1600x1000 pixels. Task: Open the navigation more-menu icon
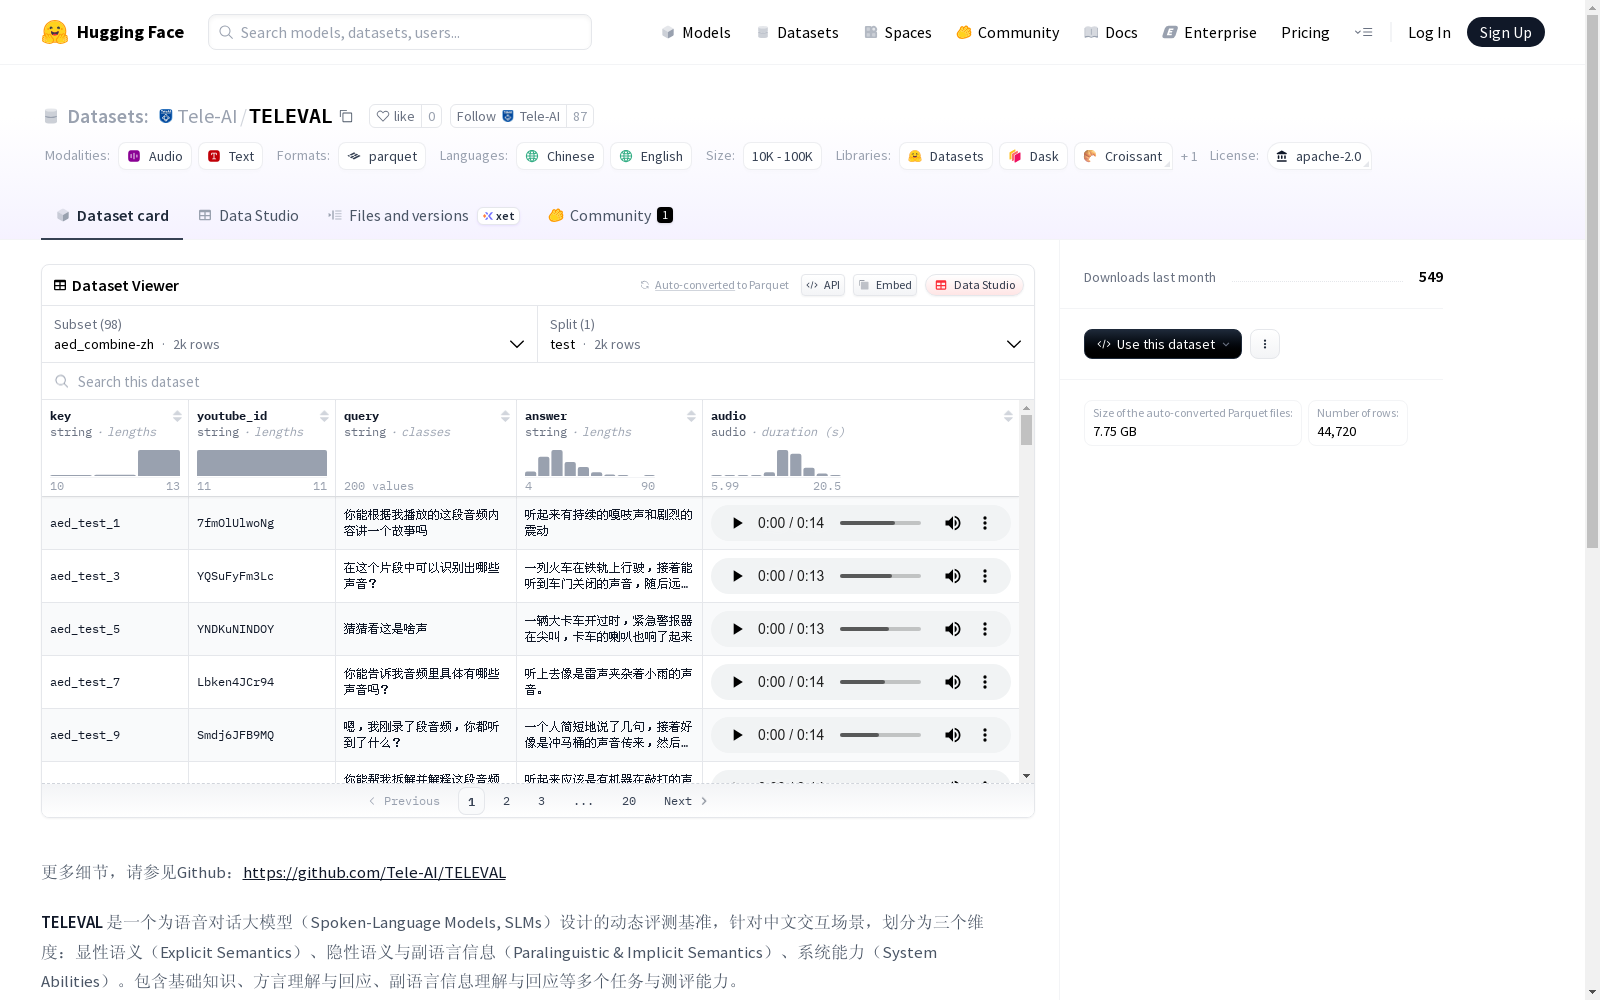[x=1363, y=32]
